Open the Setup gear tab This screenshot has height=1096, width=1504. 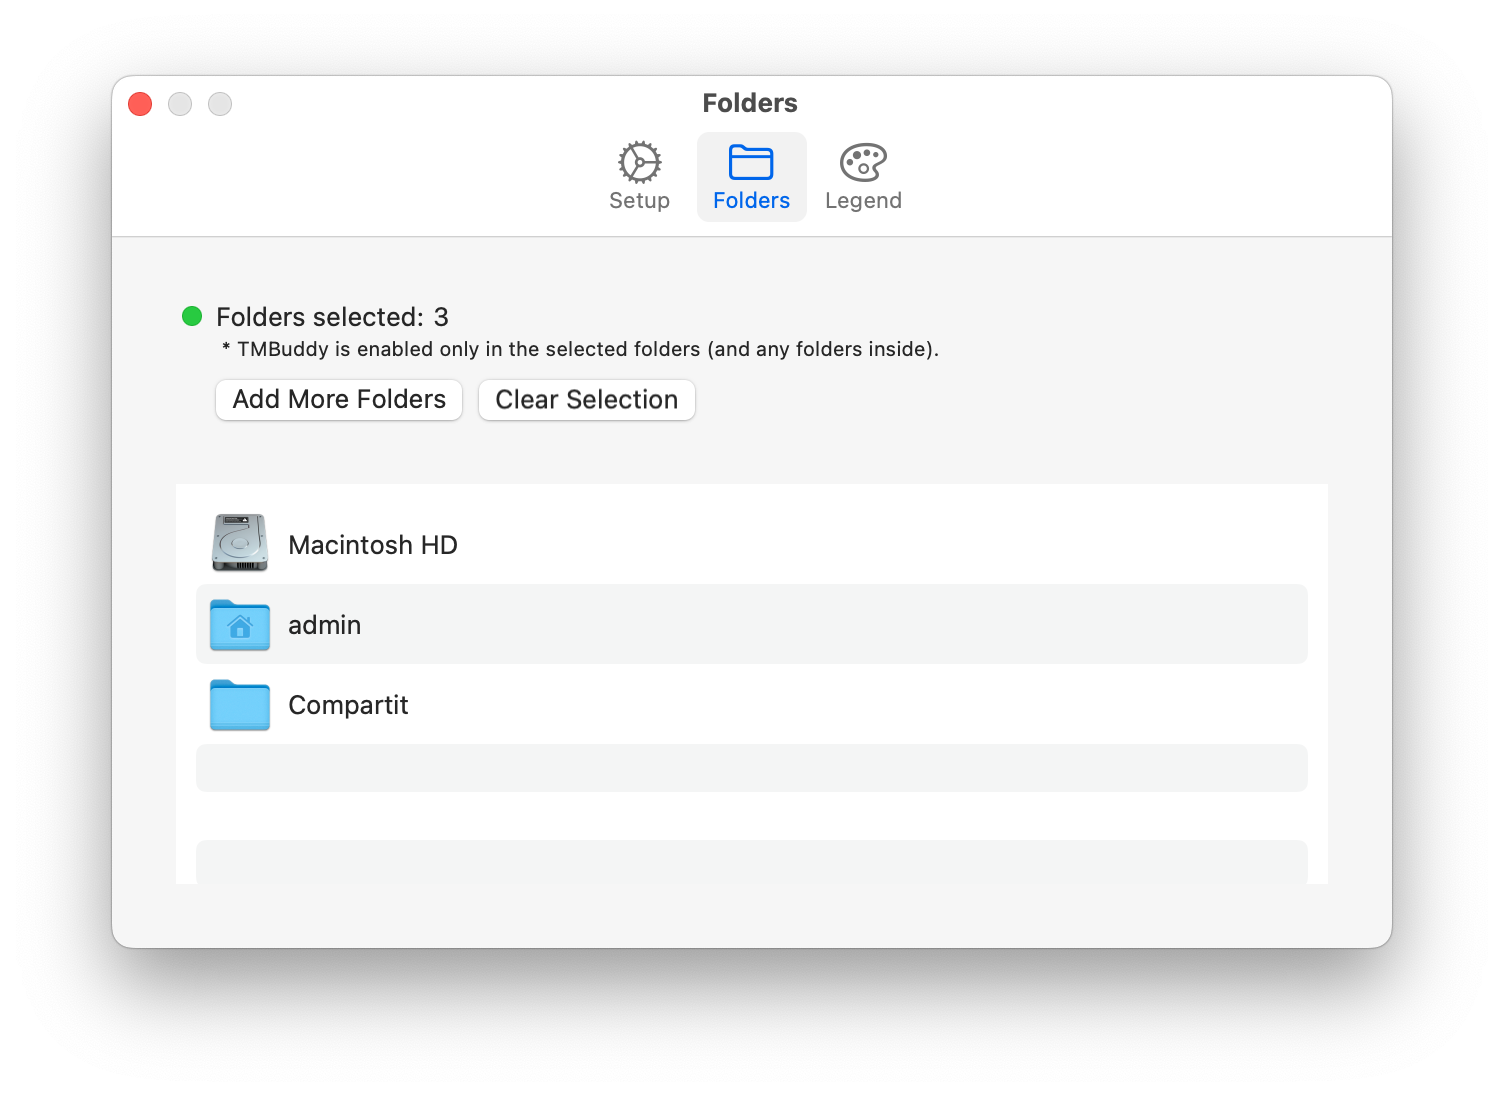click(639, 177)
